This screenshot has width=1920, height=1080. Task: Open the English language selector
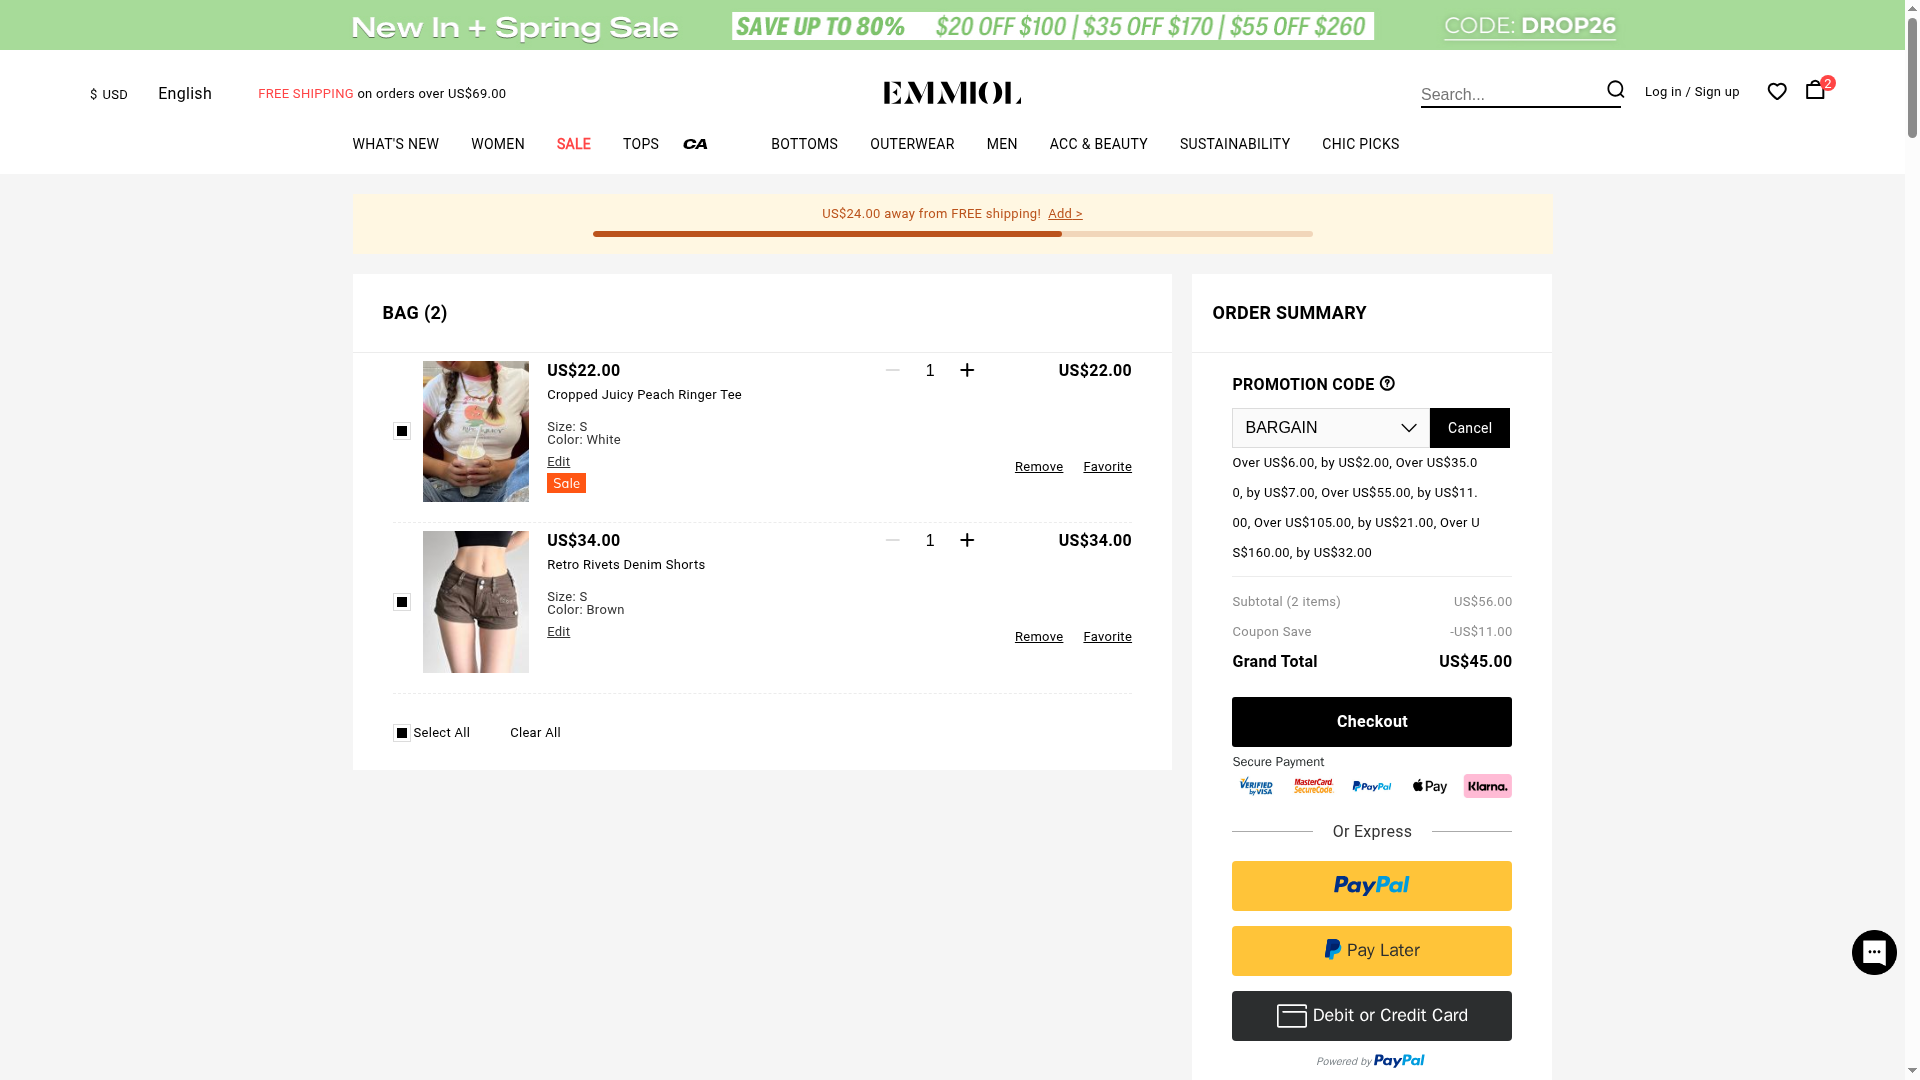click(x=185, y=94)
